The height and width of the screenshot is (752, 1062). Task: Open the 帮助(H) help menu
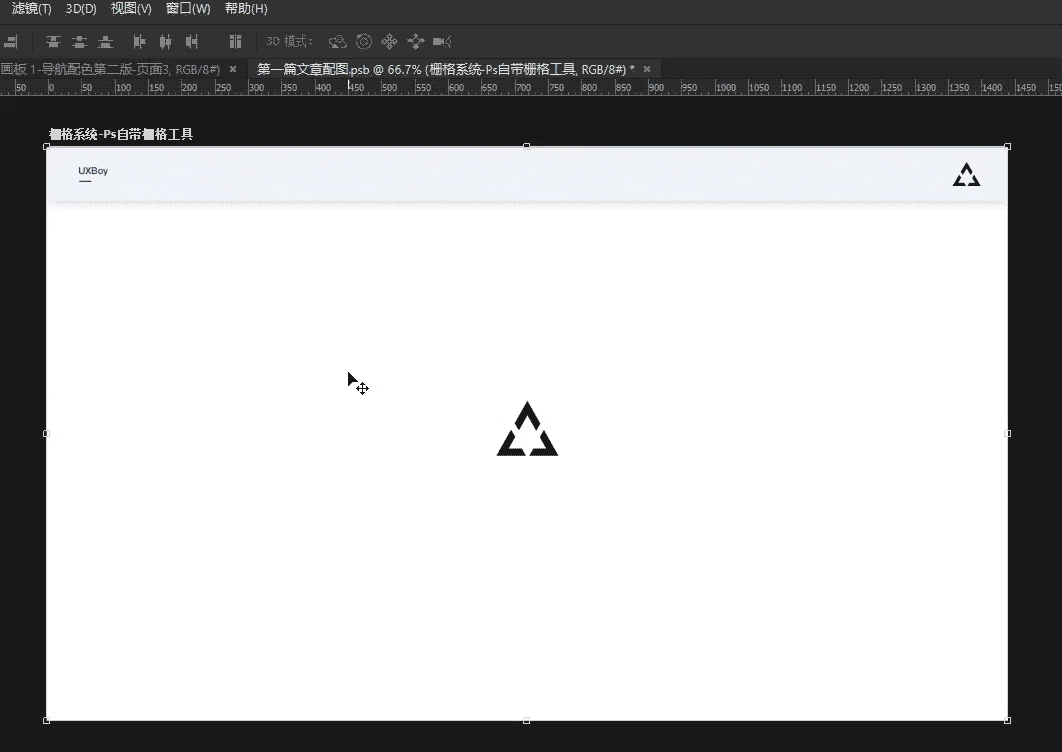[246, 9]
